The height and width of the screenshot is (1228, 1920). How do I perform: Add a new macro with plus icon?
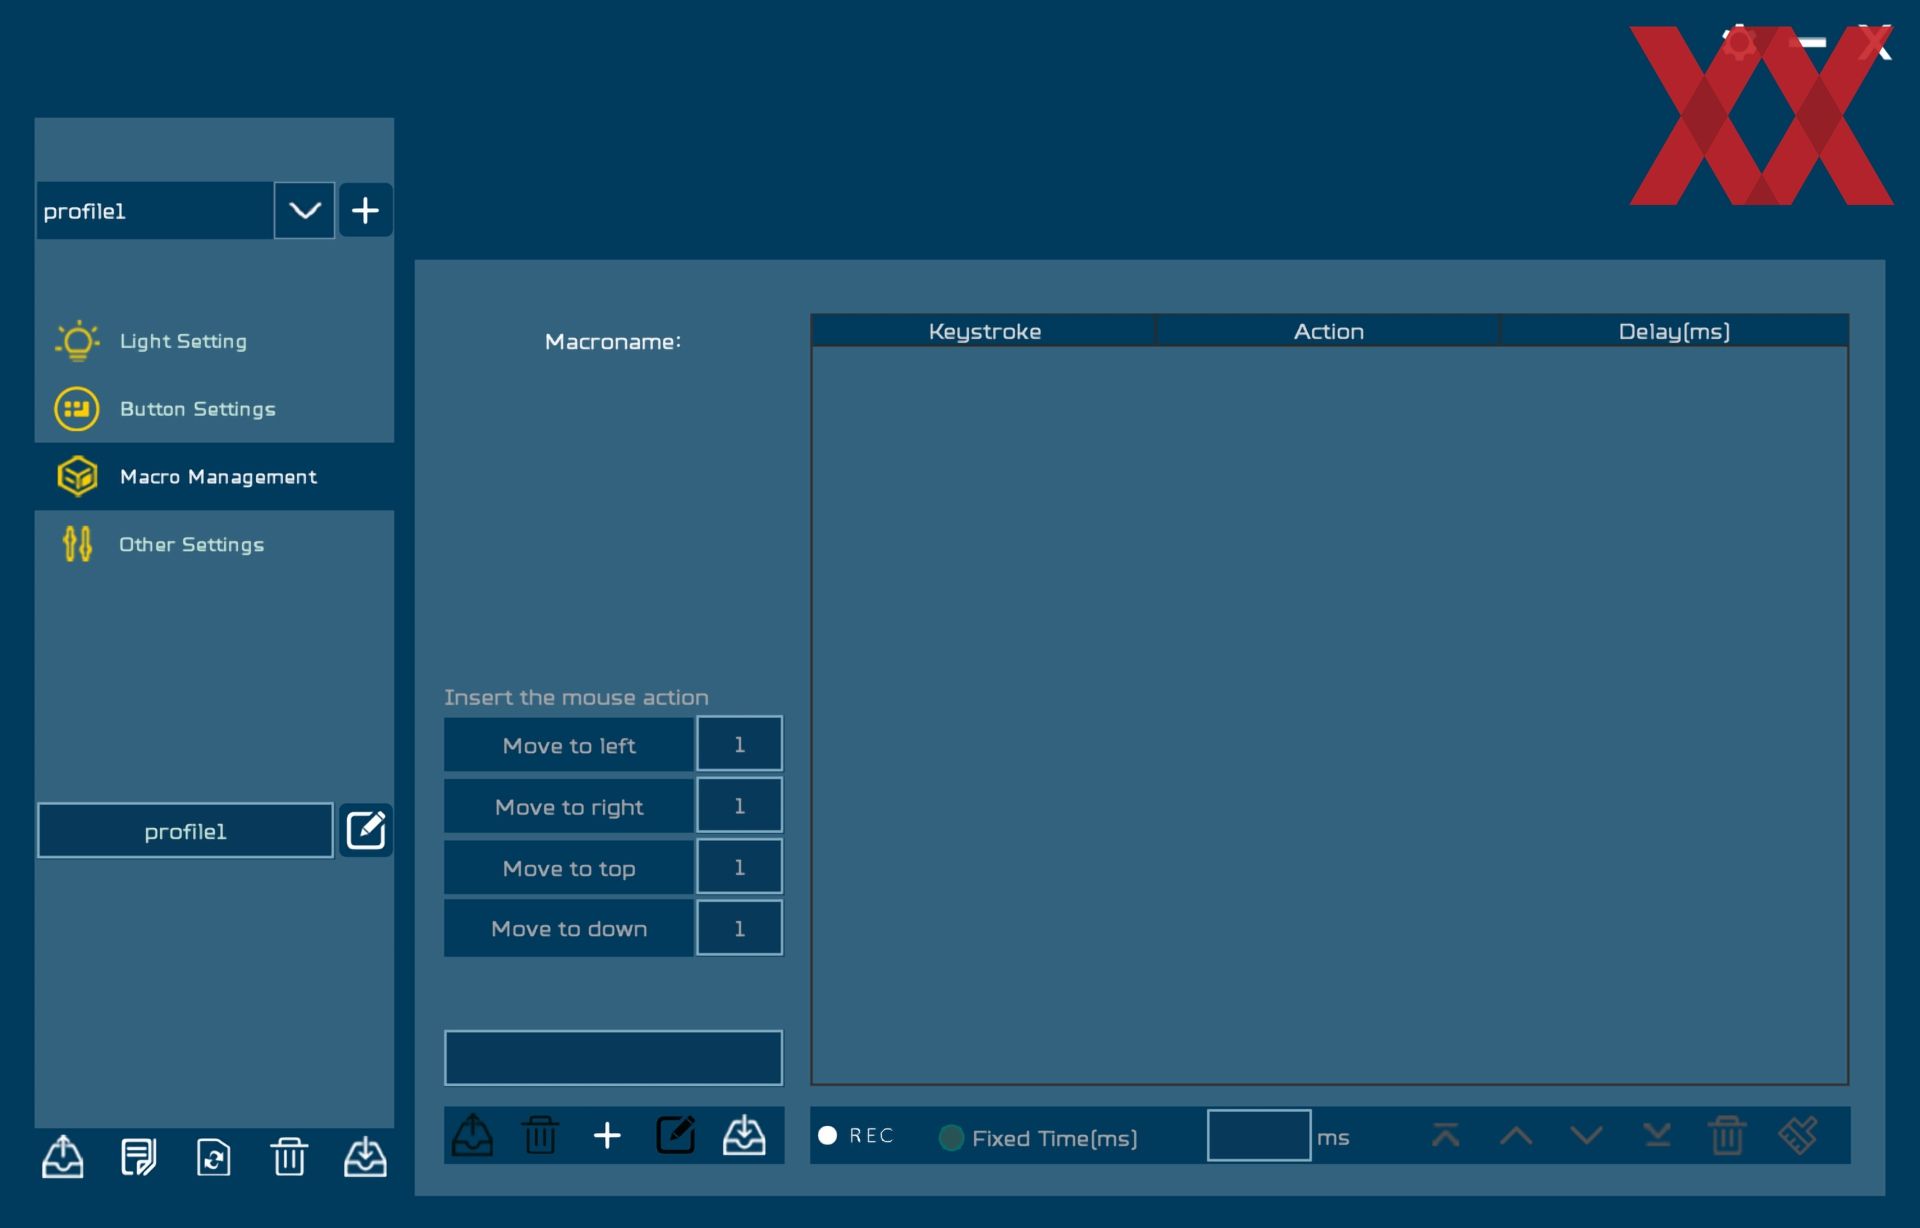[607, 1135]
